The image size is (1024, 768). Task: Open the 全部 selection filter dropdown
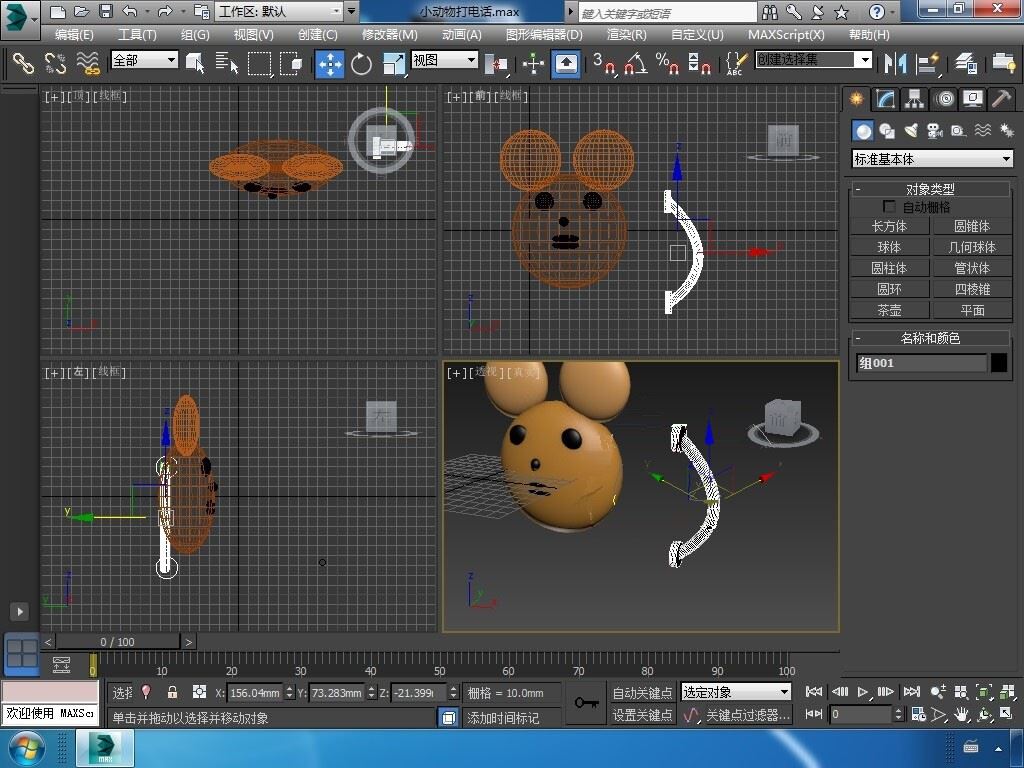coord(144,60)
